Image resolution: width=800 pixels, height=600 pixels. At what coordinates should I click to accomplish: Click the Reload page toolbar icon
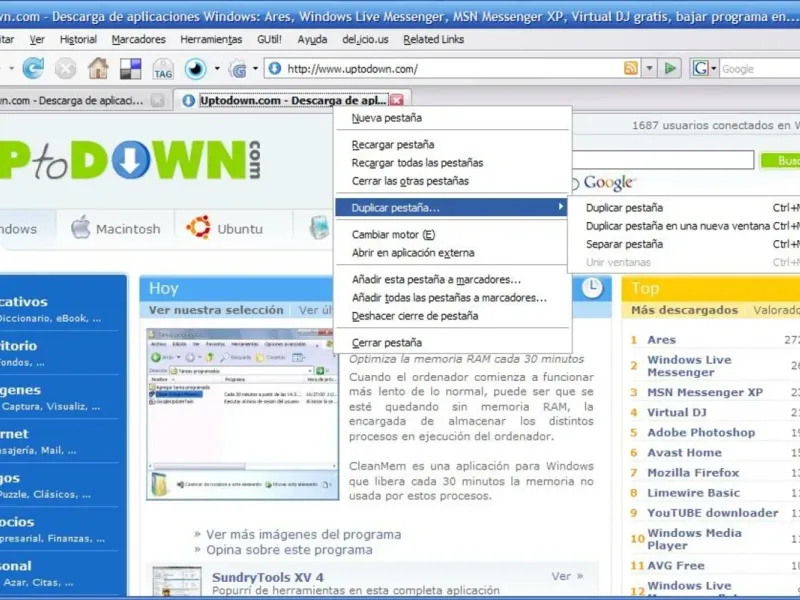click(33, 68)
